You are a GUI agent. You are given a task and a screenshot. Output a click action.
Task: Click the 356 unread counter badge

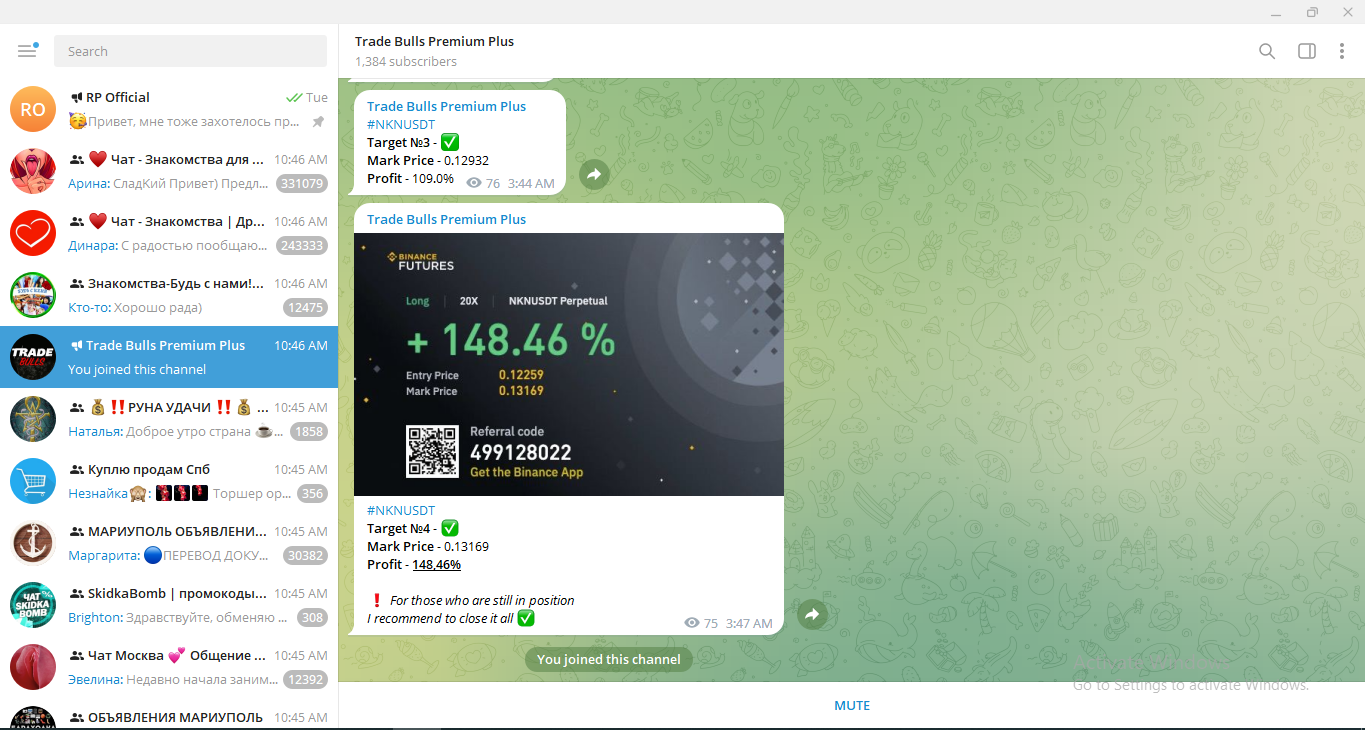coord(312,494)
